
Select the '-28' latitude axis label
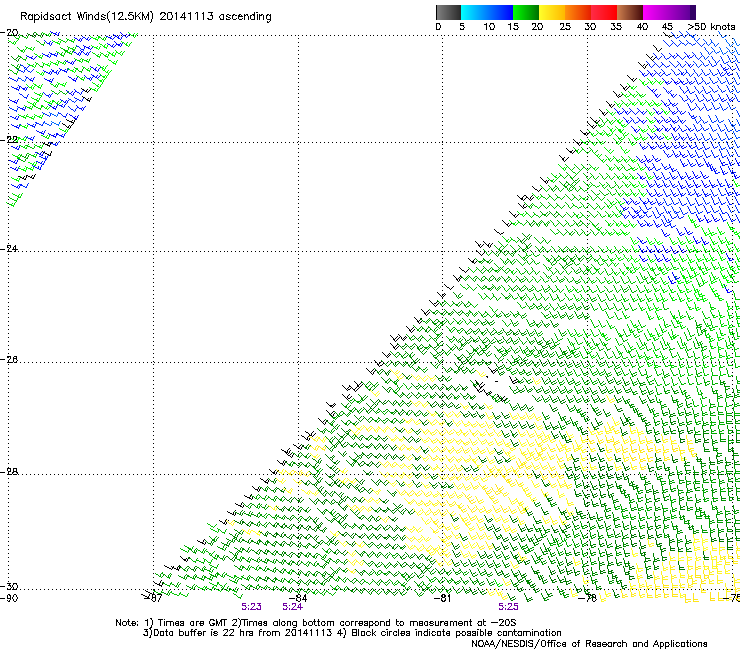coord(9,472)
